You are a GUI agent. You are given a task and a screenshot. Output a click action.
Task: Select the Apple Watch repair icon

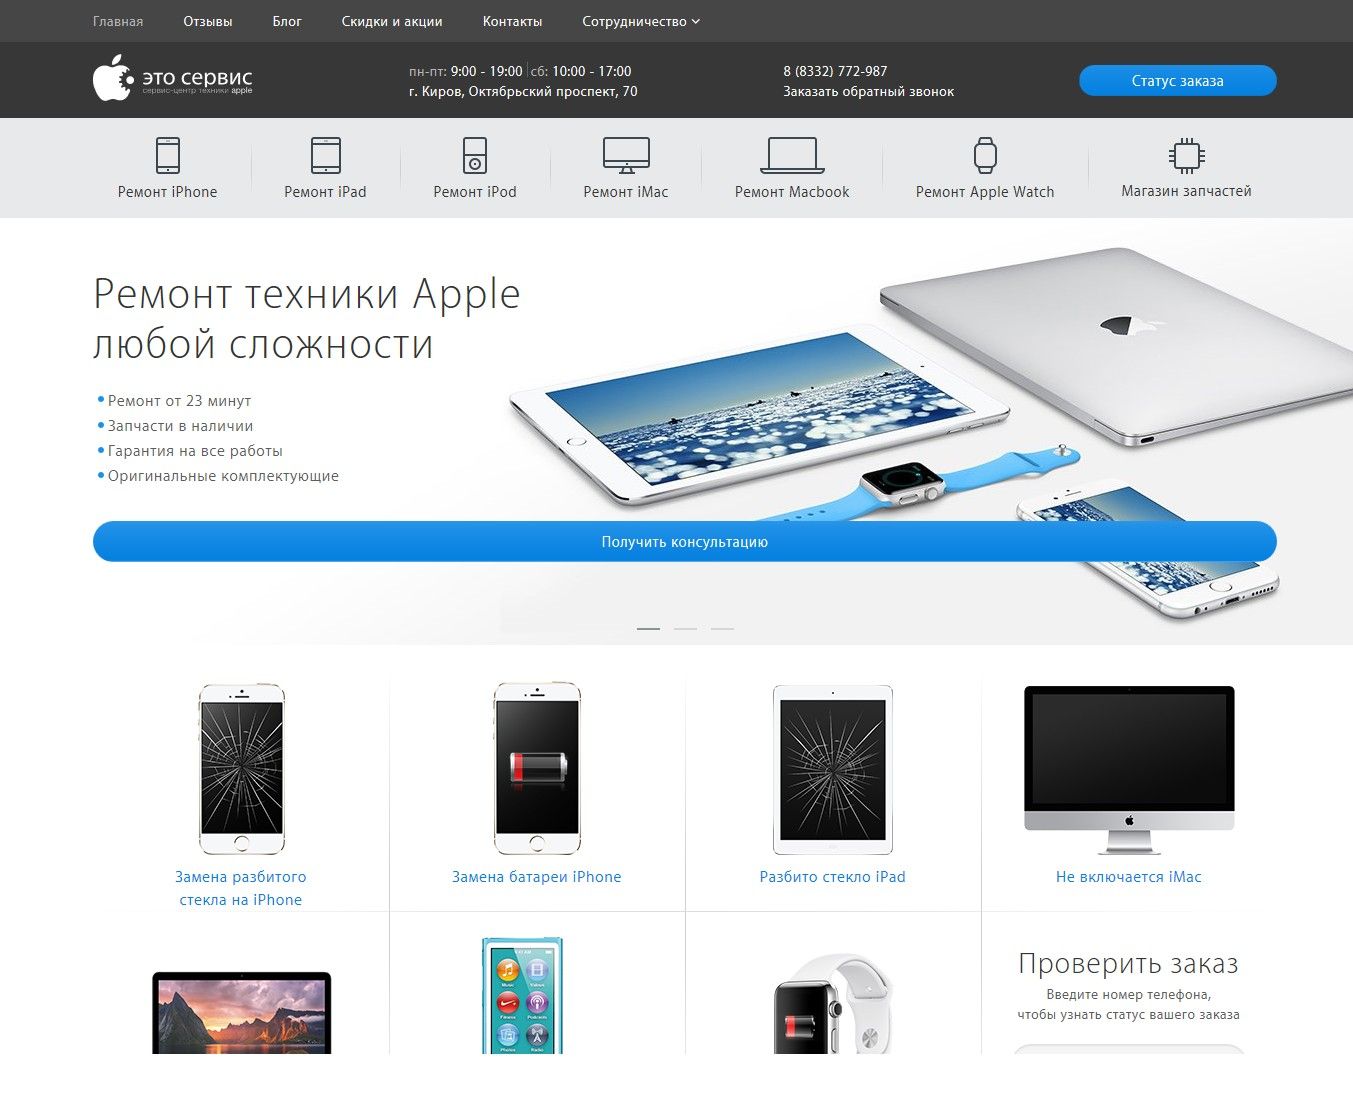click(x=985, y=156)
